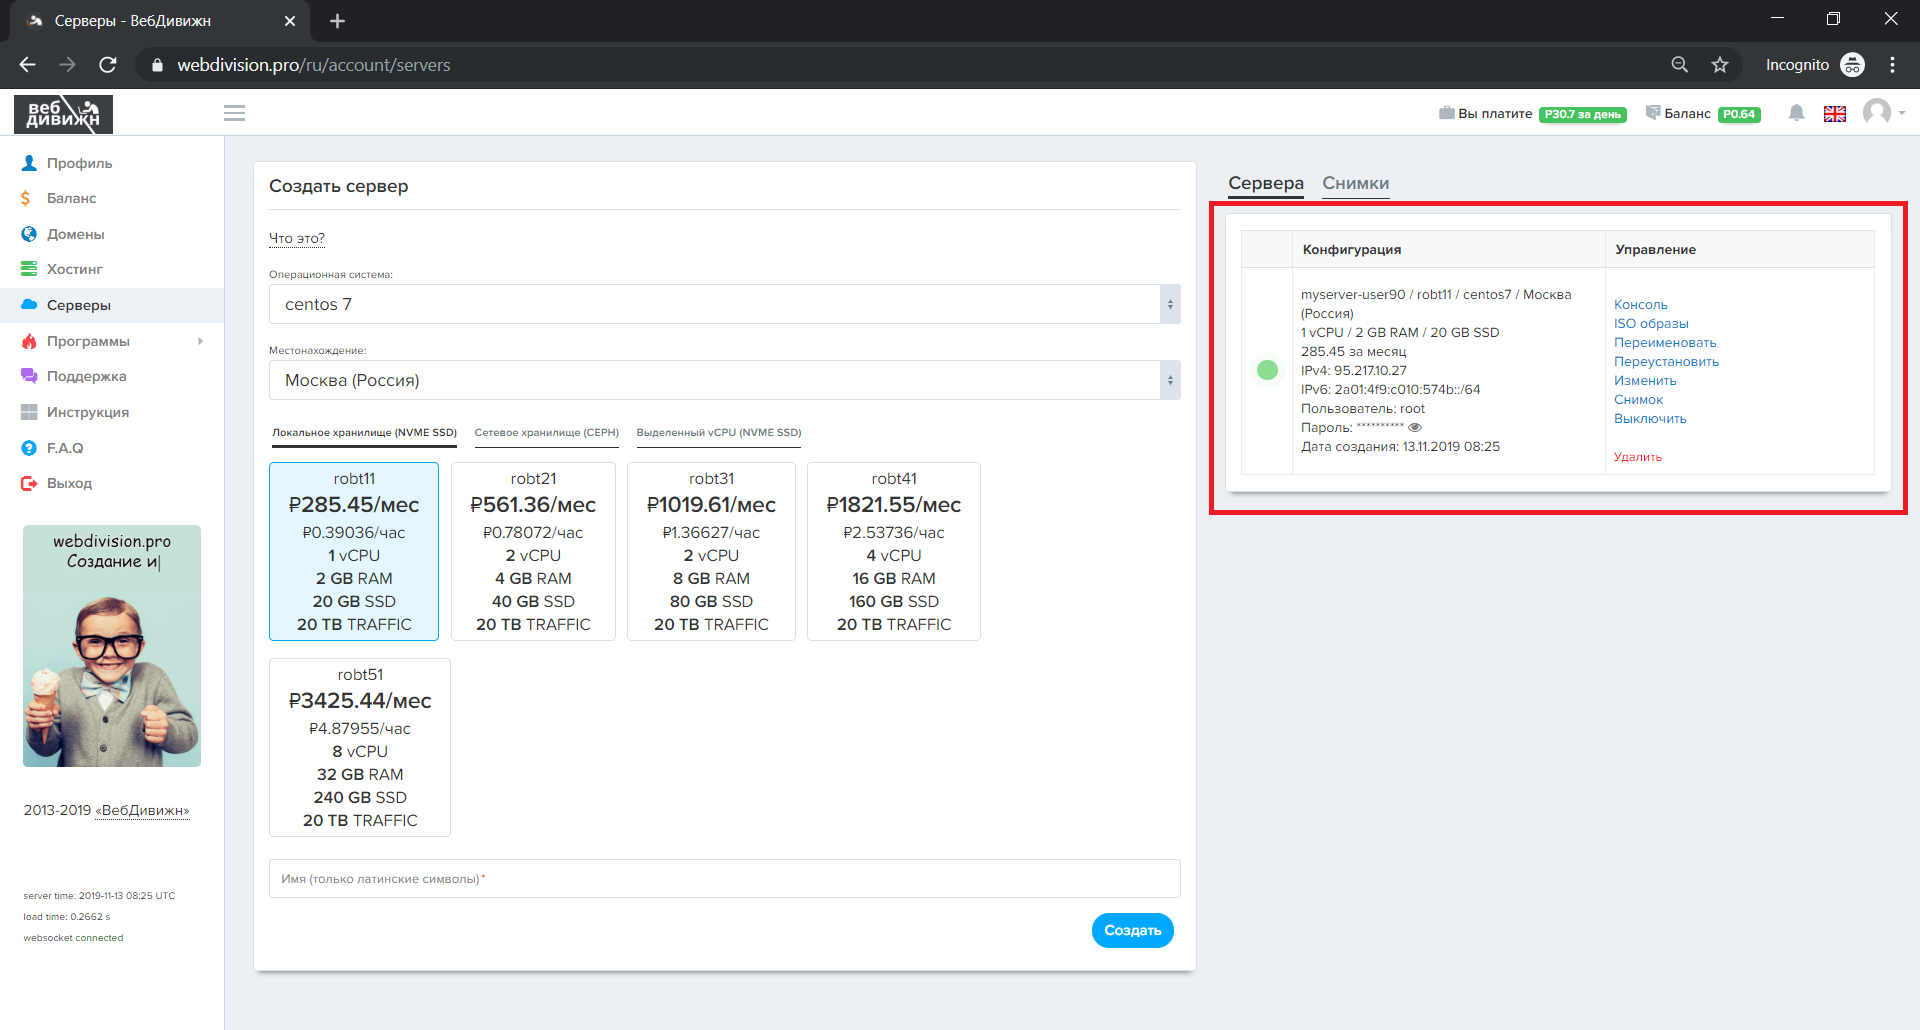Bookmark page with star icon

click(x=1720, y=65)
